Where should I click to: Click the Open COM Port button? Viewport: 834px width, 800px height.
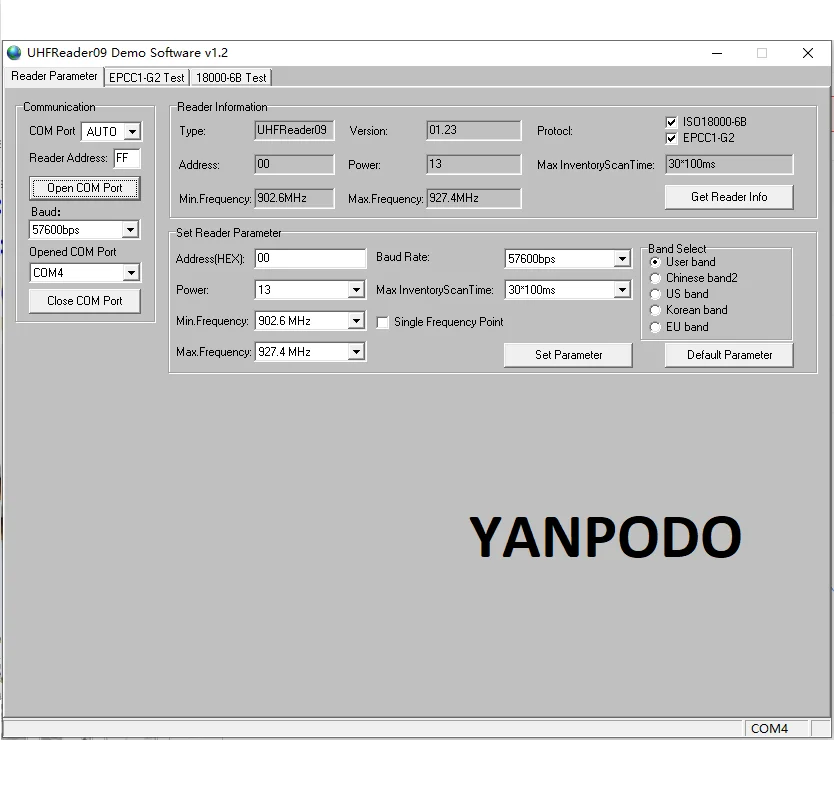(85, 188)
